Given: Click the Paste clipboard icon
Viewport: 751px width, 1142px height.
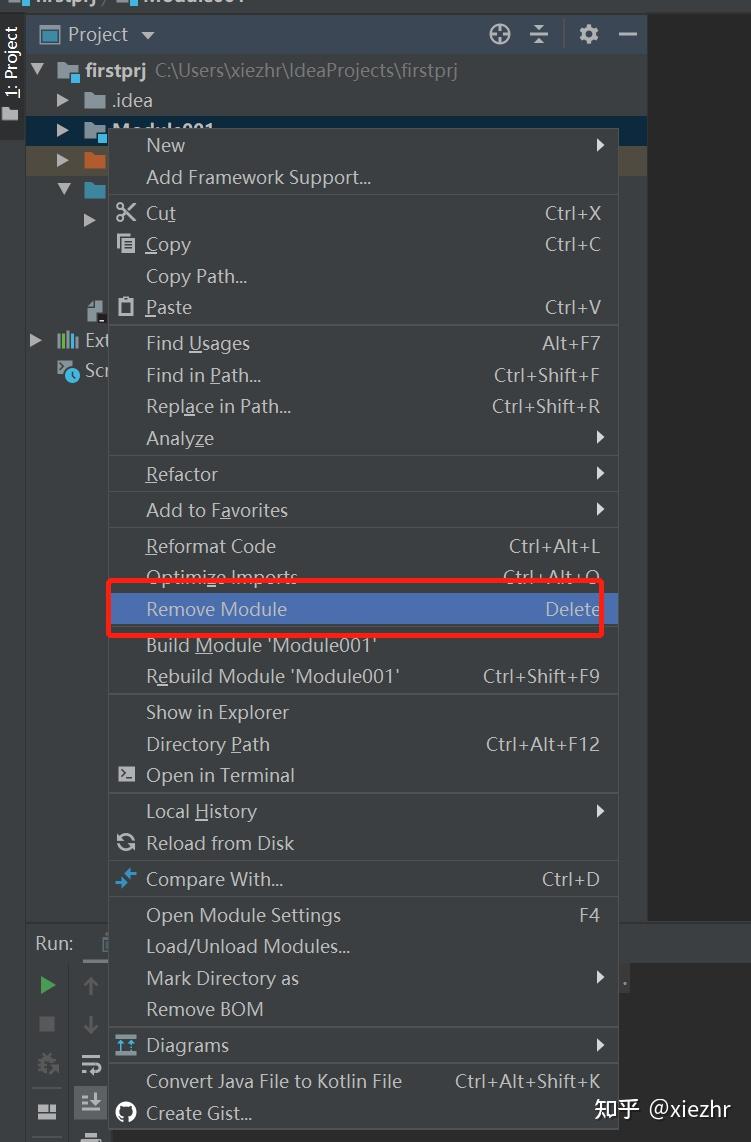Looking at the screenshot, I should point(126,307).
